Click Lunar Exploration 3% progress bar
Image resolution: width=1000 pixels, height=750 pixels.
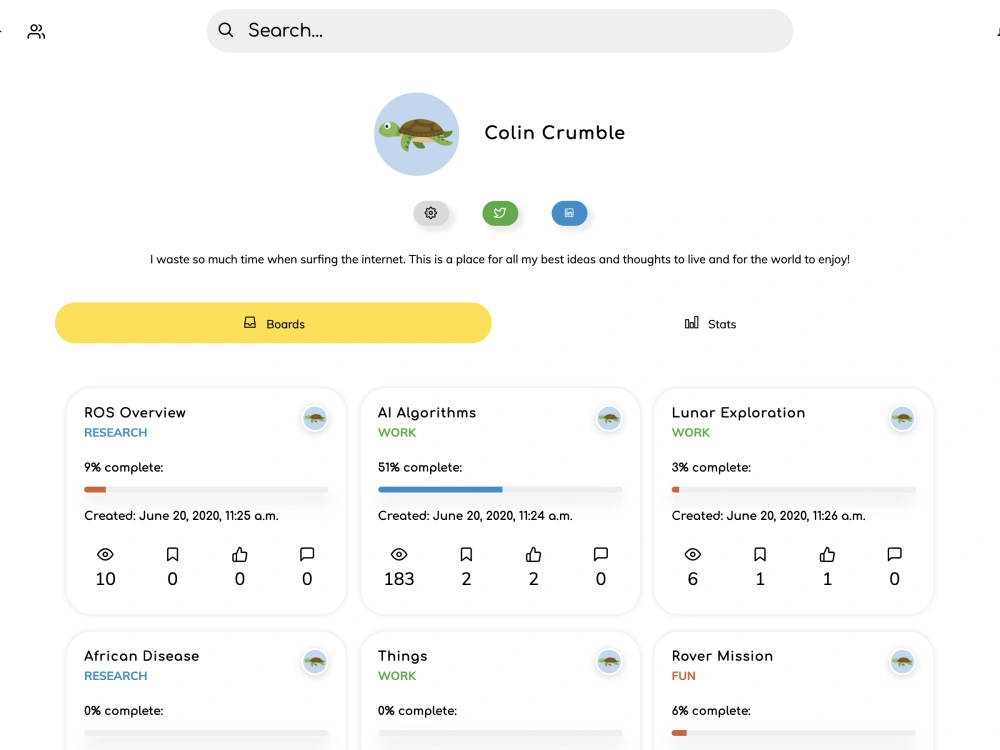pyautogui.click(x=793, y=489)
